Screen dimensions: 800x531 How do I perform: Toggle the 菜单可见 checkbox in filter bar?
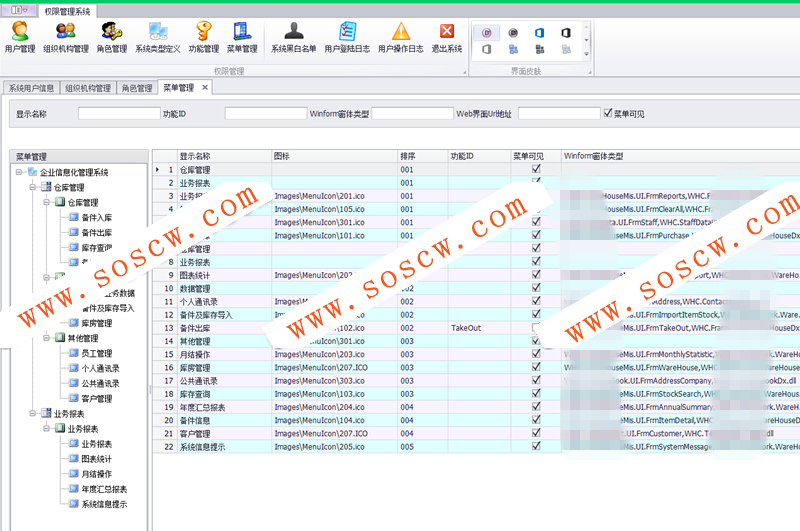point(608,113)
